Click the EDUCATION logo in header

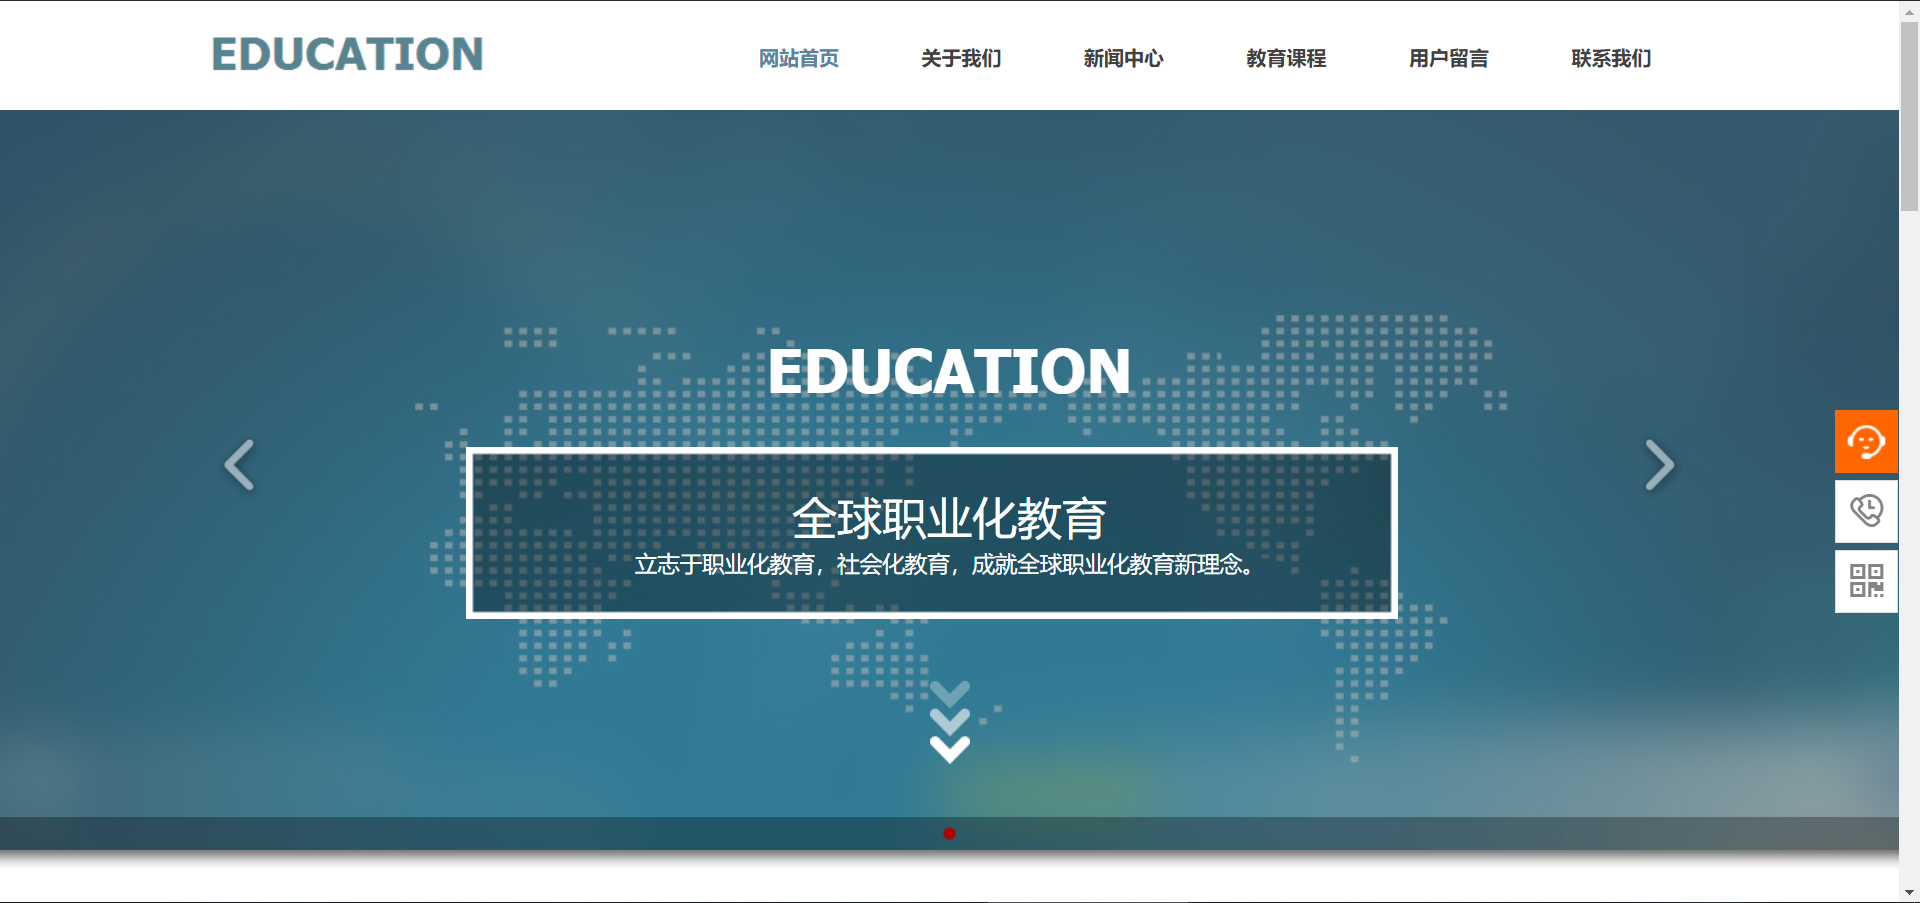tap(347, 55)
